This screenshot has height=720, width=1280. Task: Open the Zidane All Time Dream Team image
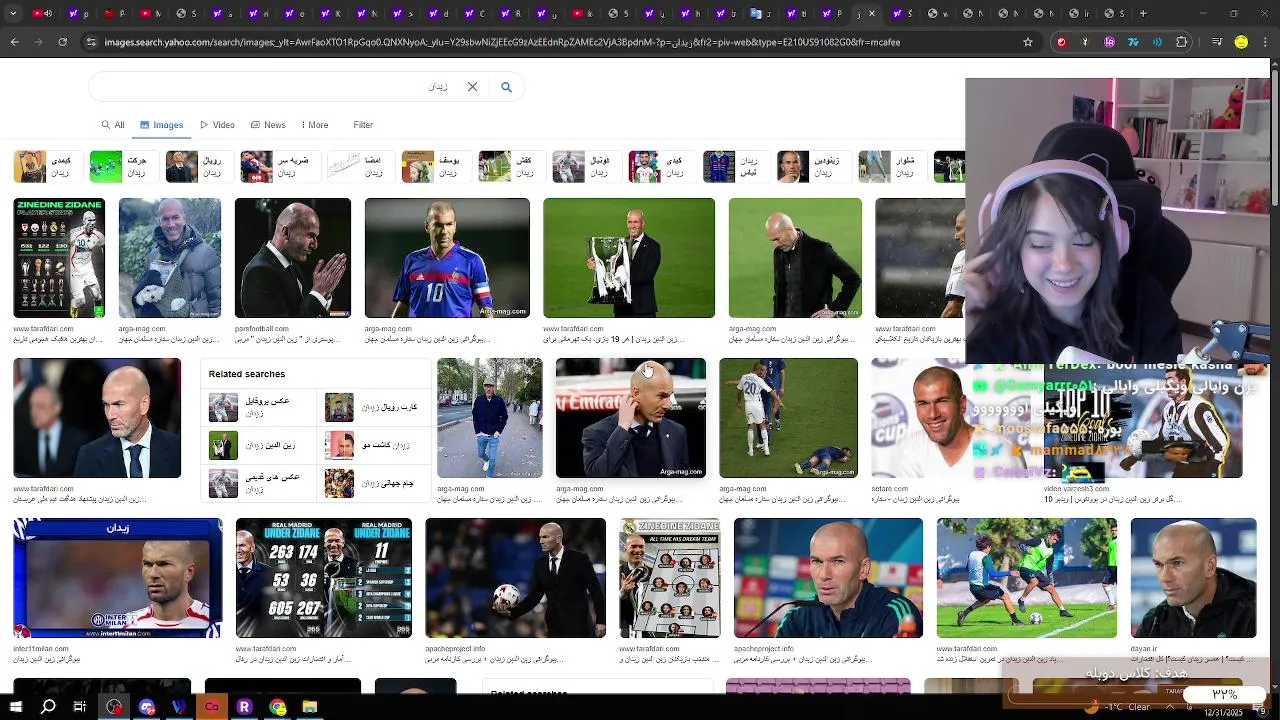(x=670, y=578)
